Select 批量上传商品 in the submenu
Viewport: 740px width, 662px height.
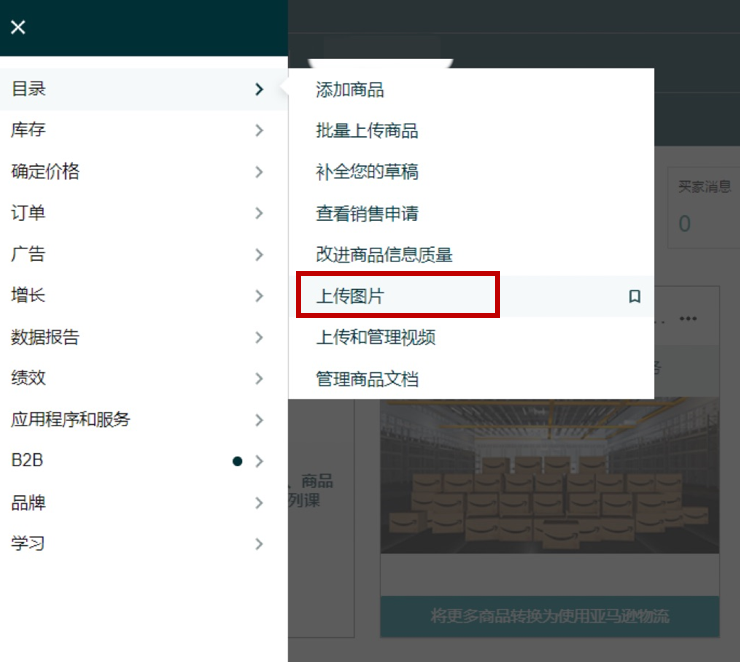pos(367,131)
